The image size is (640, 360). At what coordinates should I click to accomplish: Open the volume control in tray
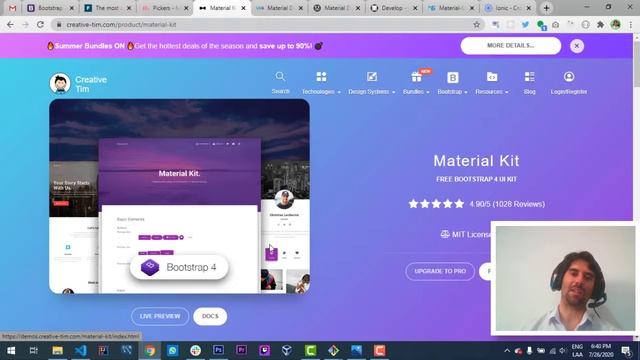[x=563, y=351]
